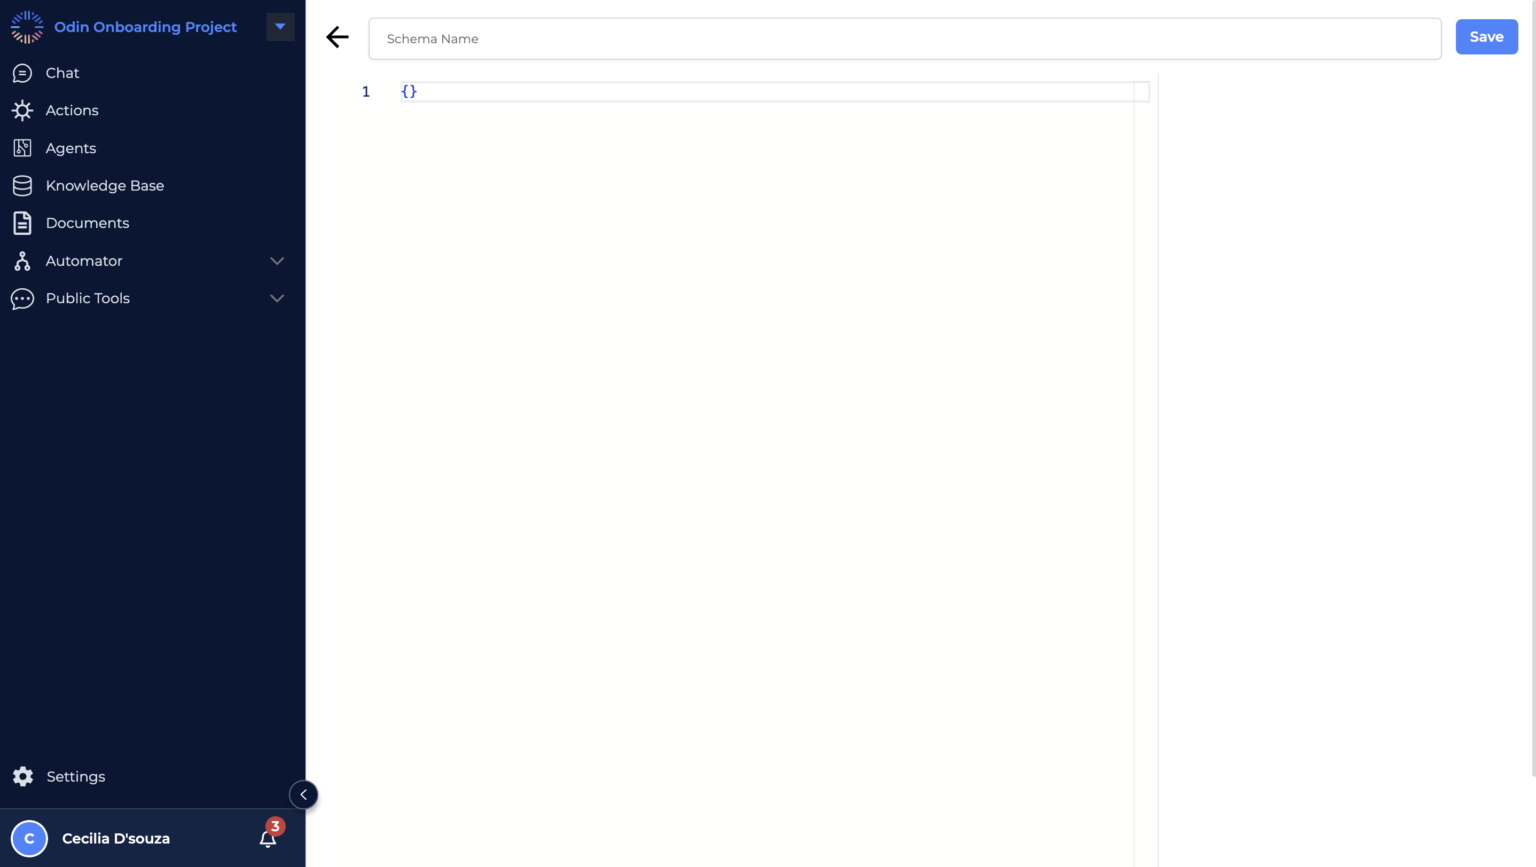Viewport: 1536px width, 867px height.
Task: Click the Knowledge Base database icon
Action: 22,186
